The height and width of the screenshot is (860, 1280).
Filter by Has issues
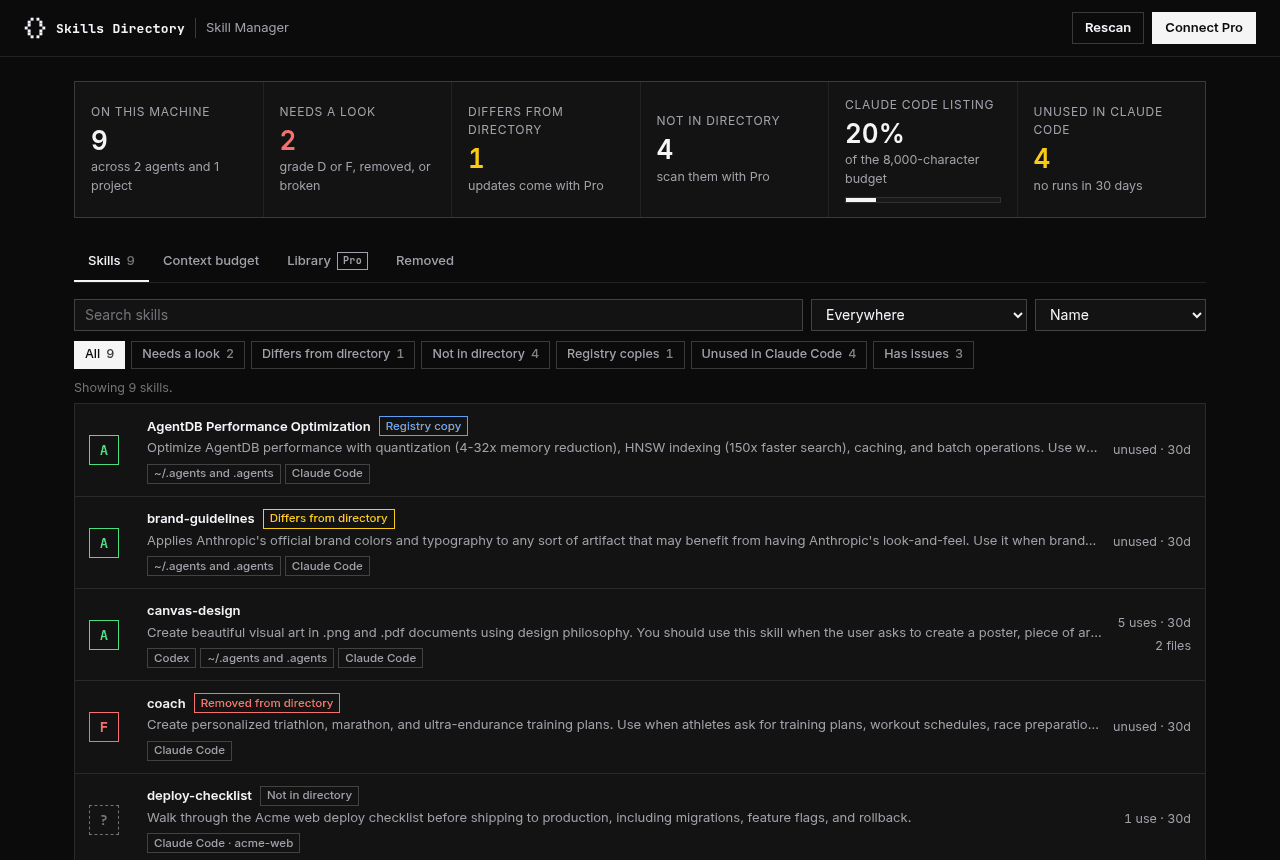pos(923,354)
